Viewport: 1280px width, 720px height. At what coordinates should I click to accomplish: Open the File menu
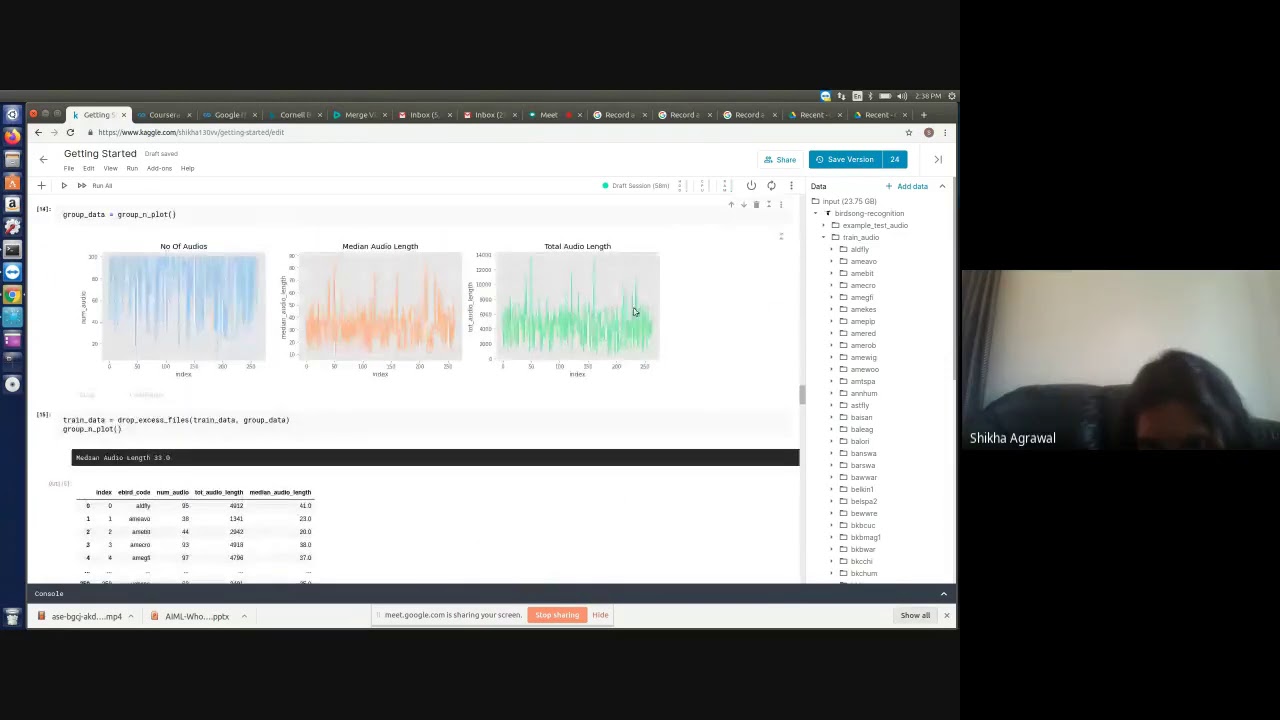point(69,168)
